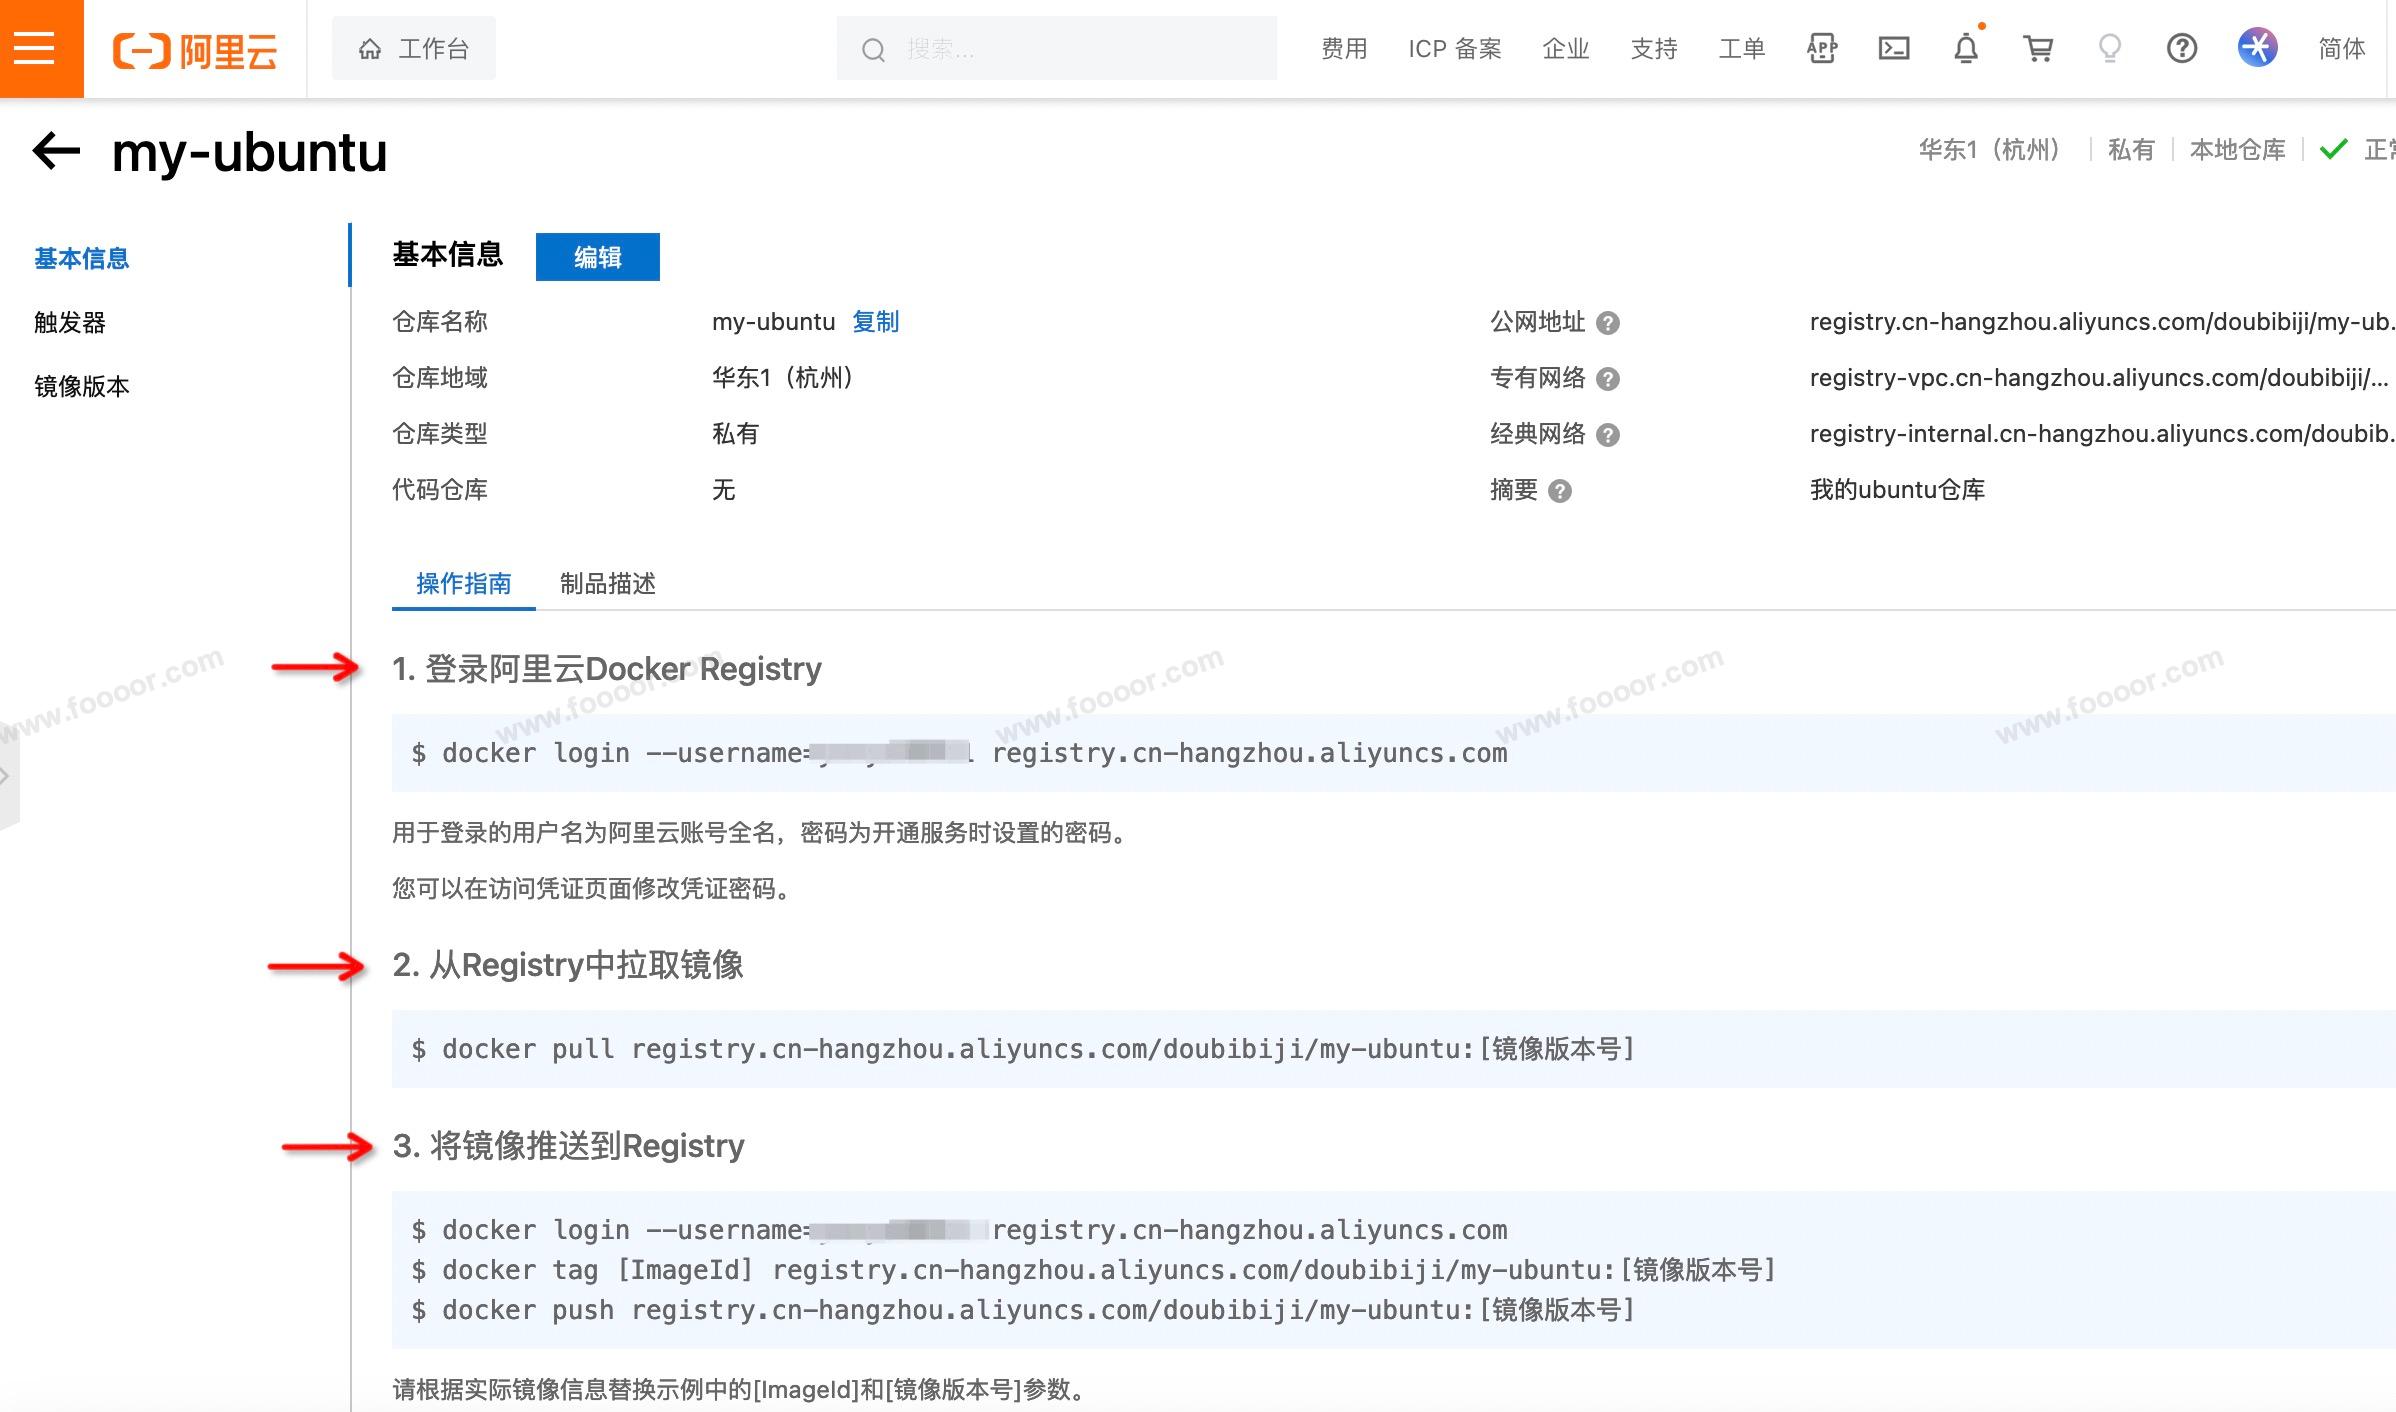
Task: Click the API explorer icon in header
Action: (1821, 48)
